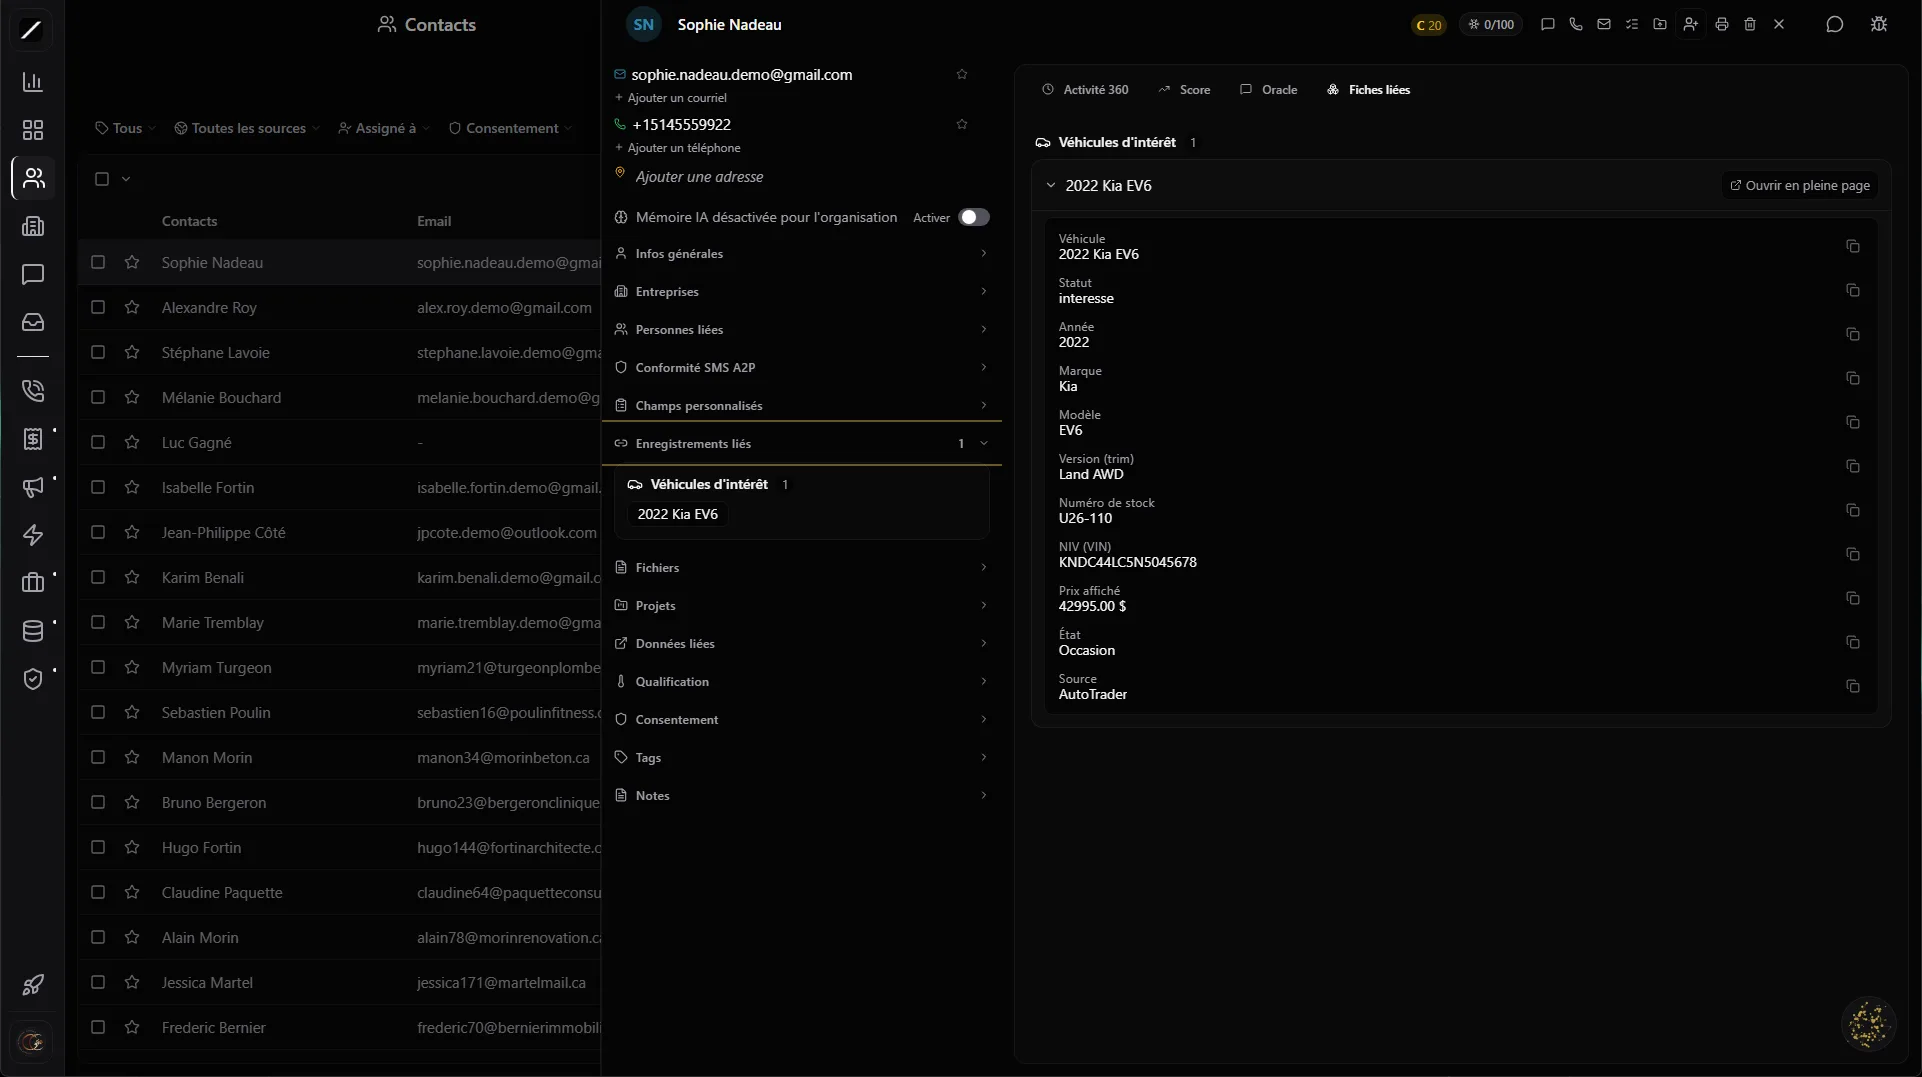This screenshot has width=1922, height=1077.
Task: Click the task checklist icon in contact header
Action: click(1632, 24)
